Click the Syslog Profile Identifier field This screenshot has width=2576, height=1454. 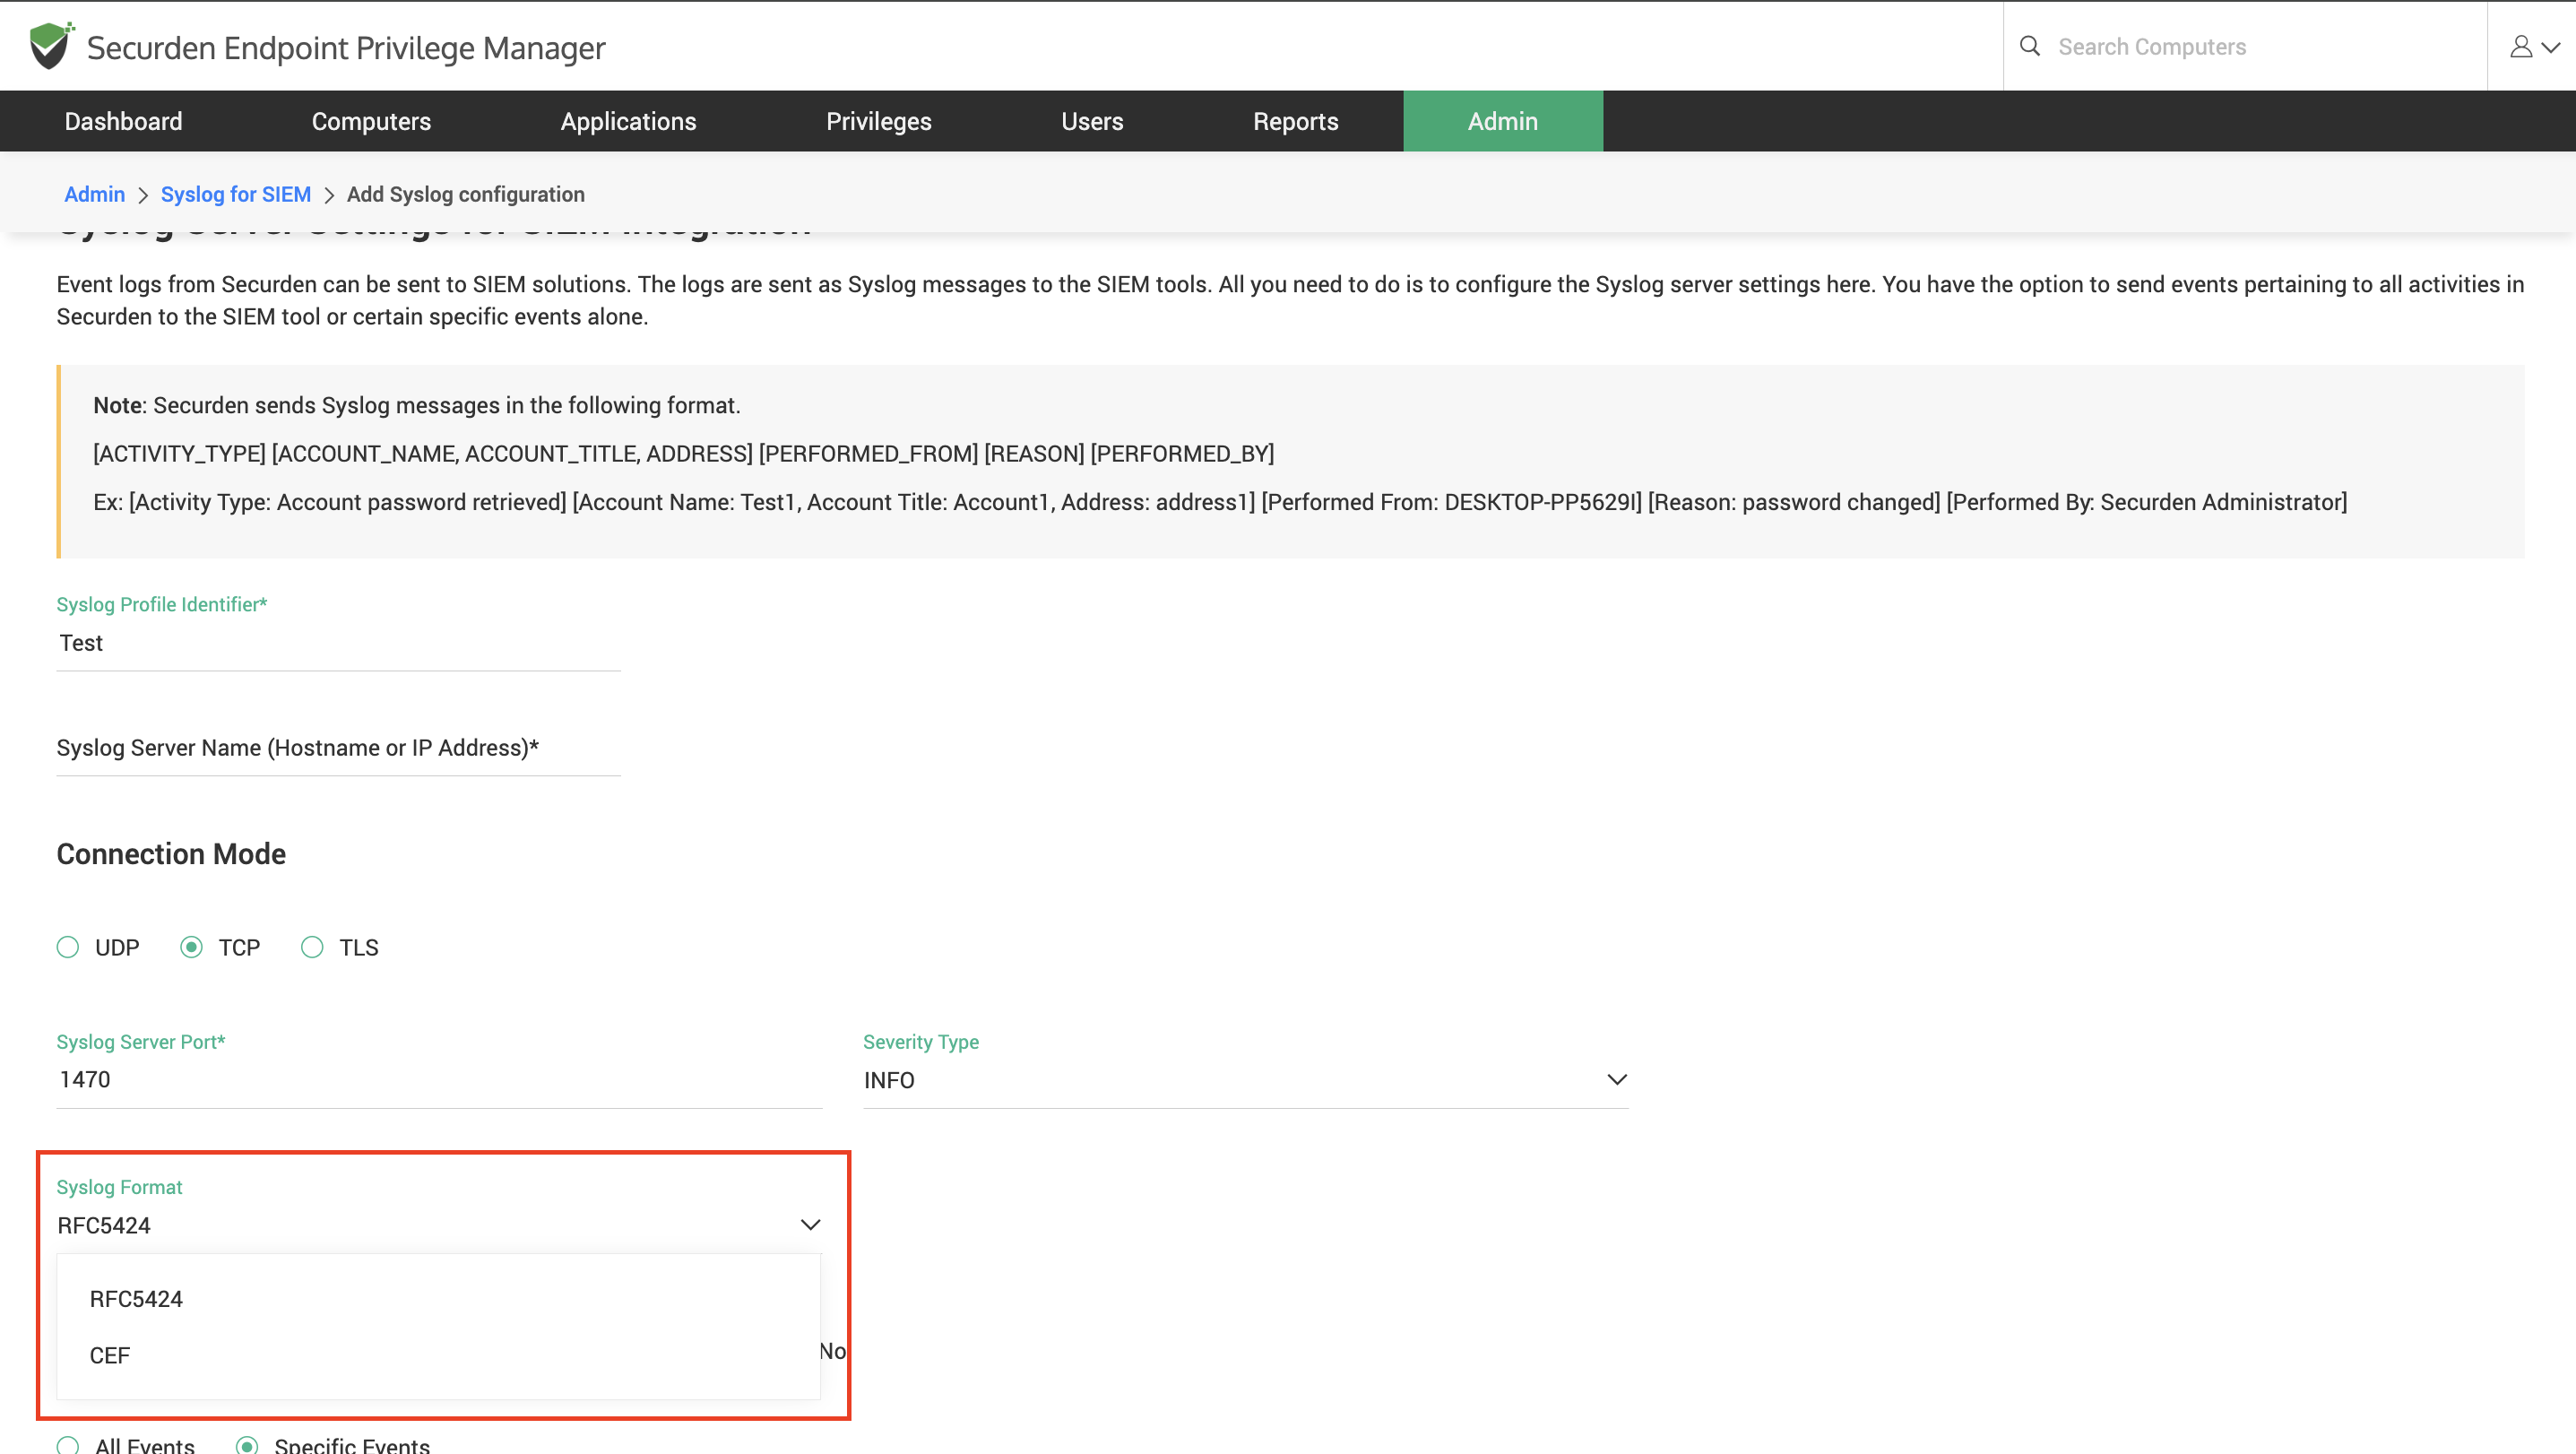[x=338, y=643]
